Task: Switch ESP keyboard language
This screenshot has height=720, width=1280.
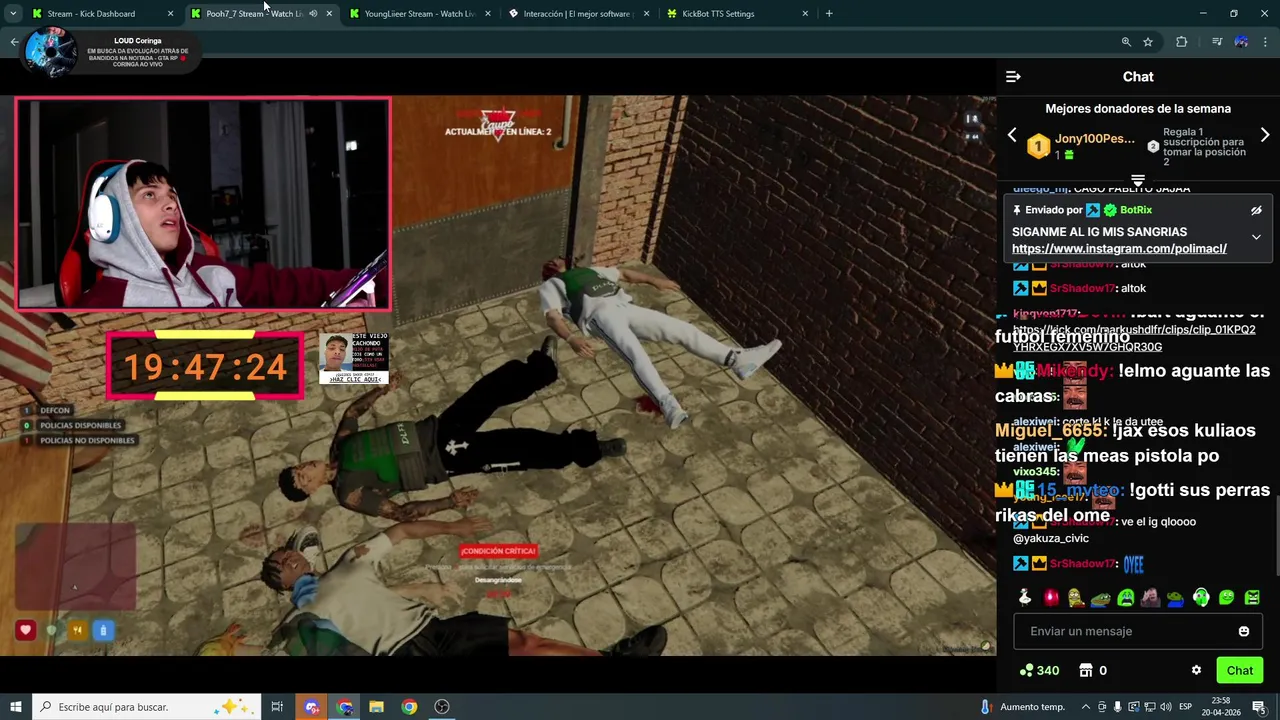Action: click(1185, 707)
